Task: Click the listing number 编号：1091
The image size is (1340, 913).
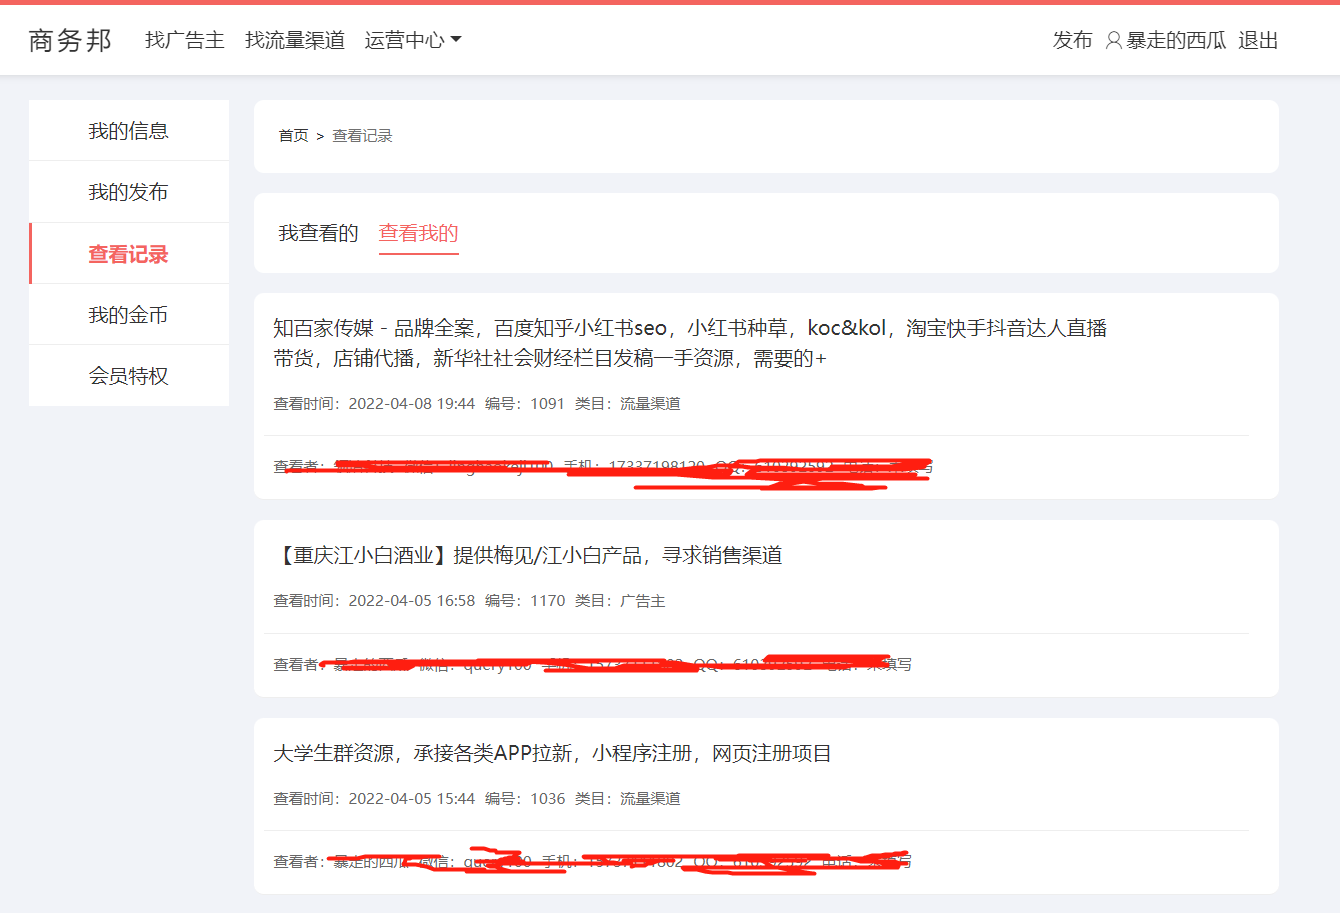Action: click(x=525, y=404)
